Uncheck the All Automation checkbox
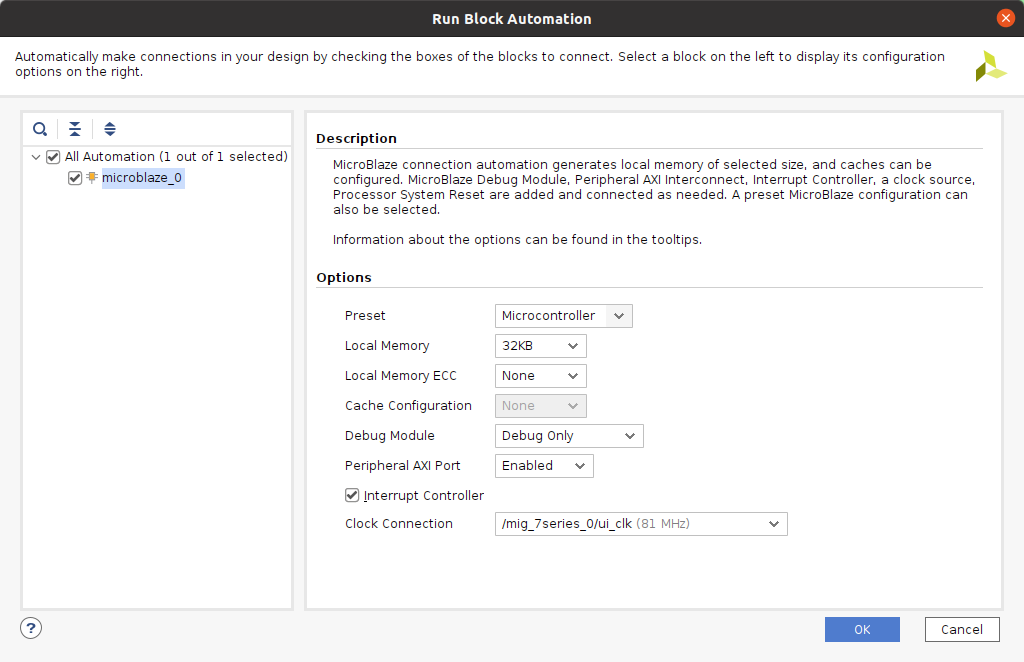The height and width of the screenshot is (662, 1024). tap(53, 157)
